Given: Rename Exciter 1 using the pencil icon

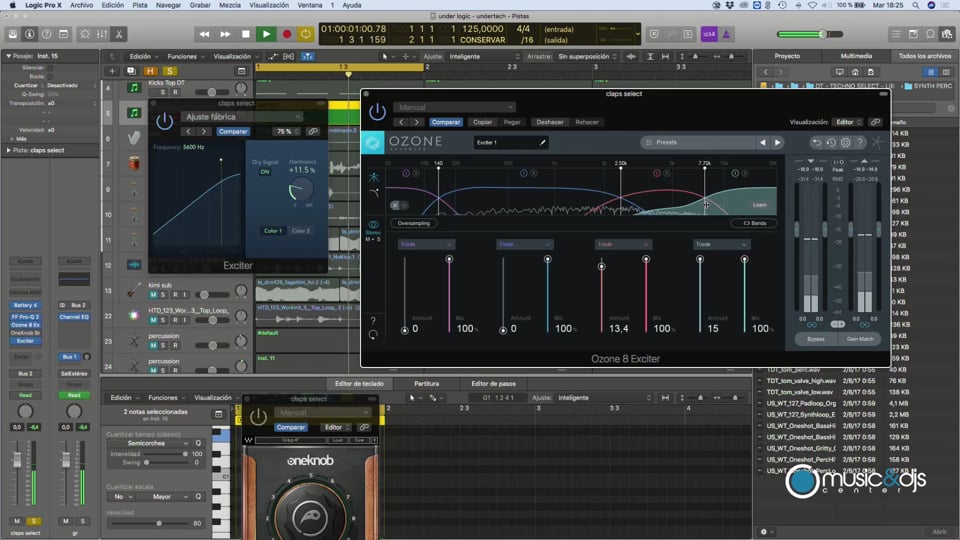Looking at the screenshot, I should [542, 143].
